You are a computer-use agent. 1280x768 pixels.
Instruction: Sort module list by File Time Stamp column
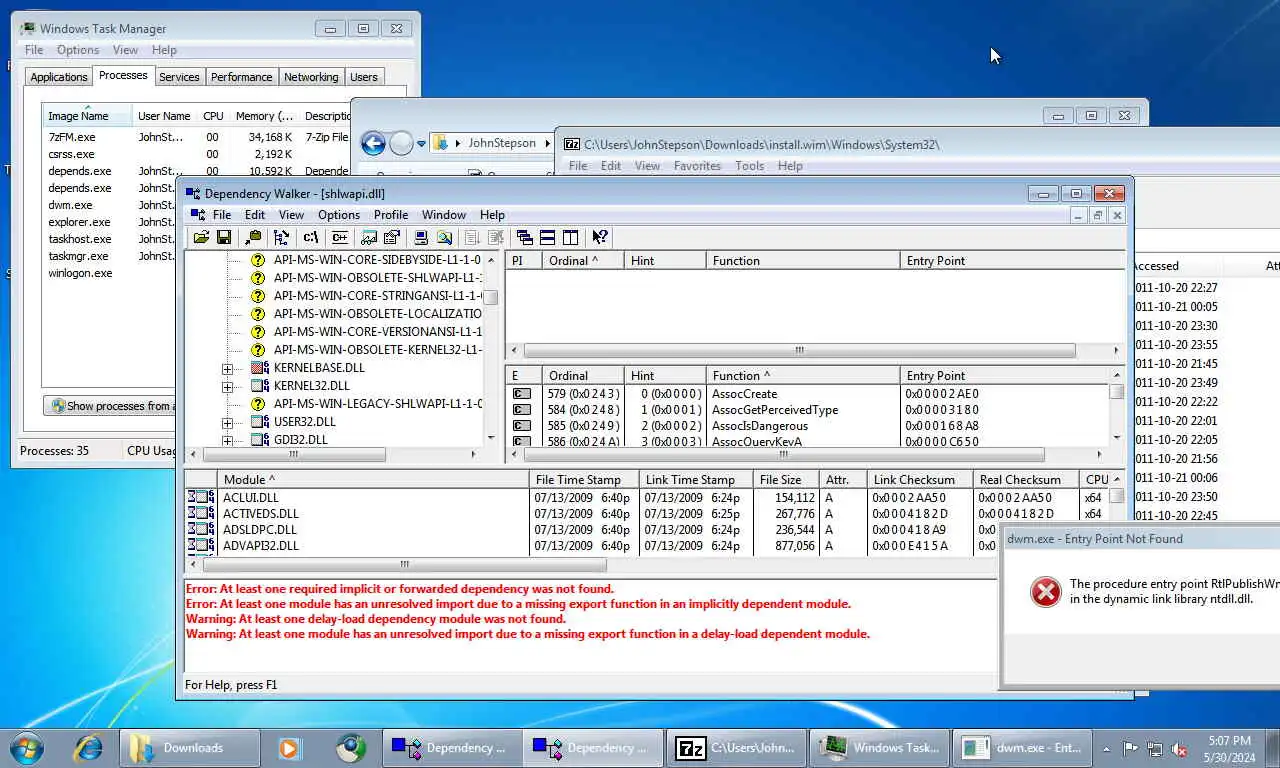tap(583, 480)
